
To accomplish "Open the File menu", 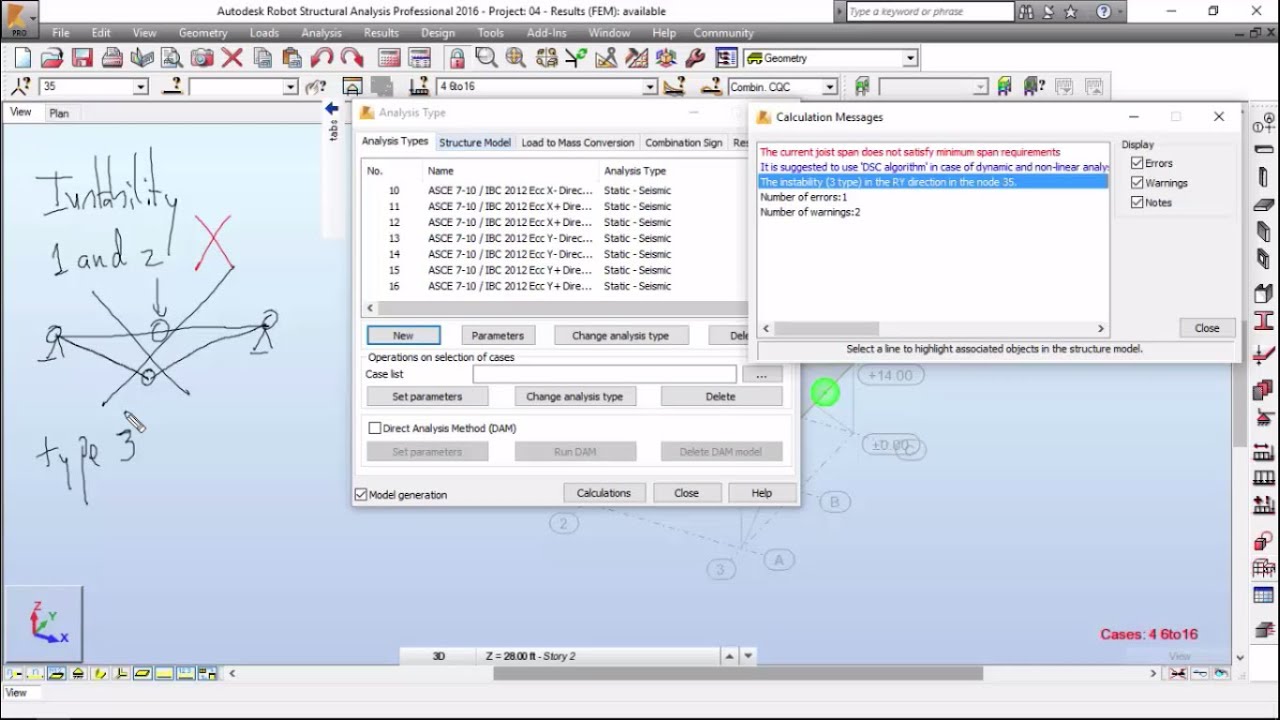I will [x=60, y=33].
